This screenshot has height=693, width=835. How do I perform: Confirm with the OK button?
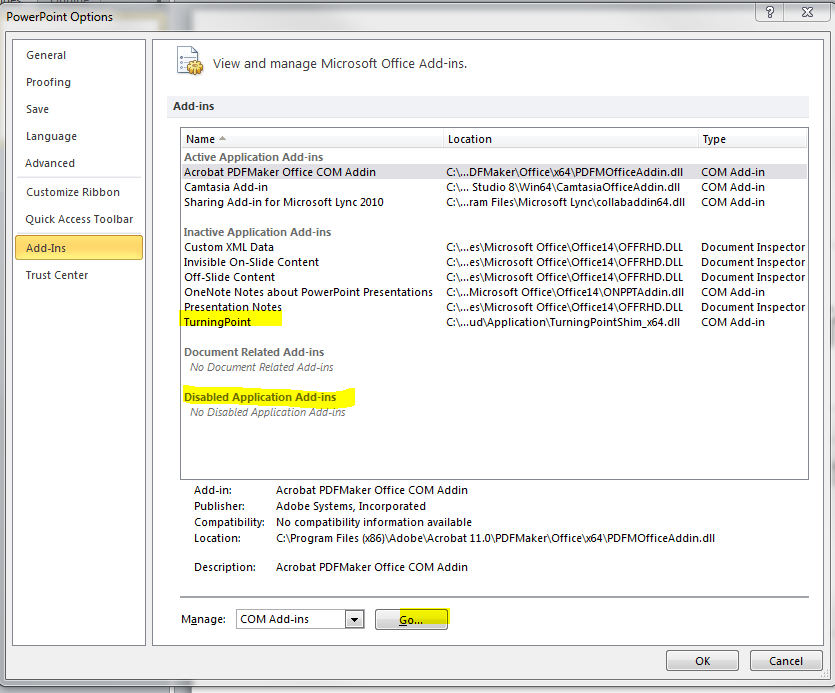point(703,660)
